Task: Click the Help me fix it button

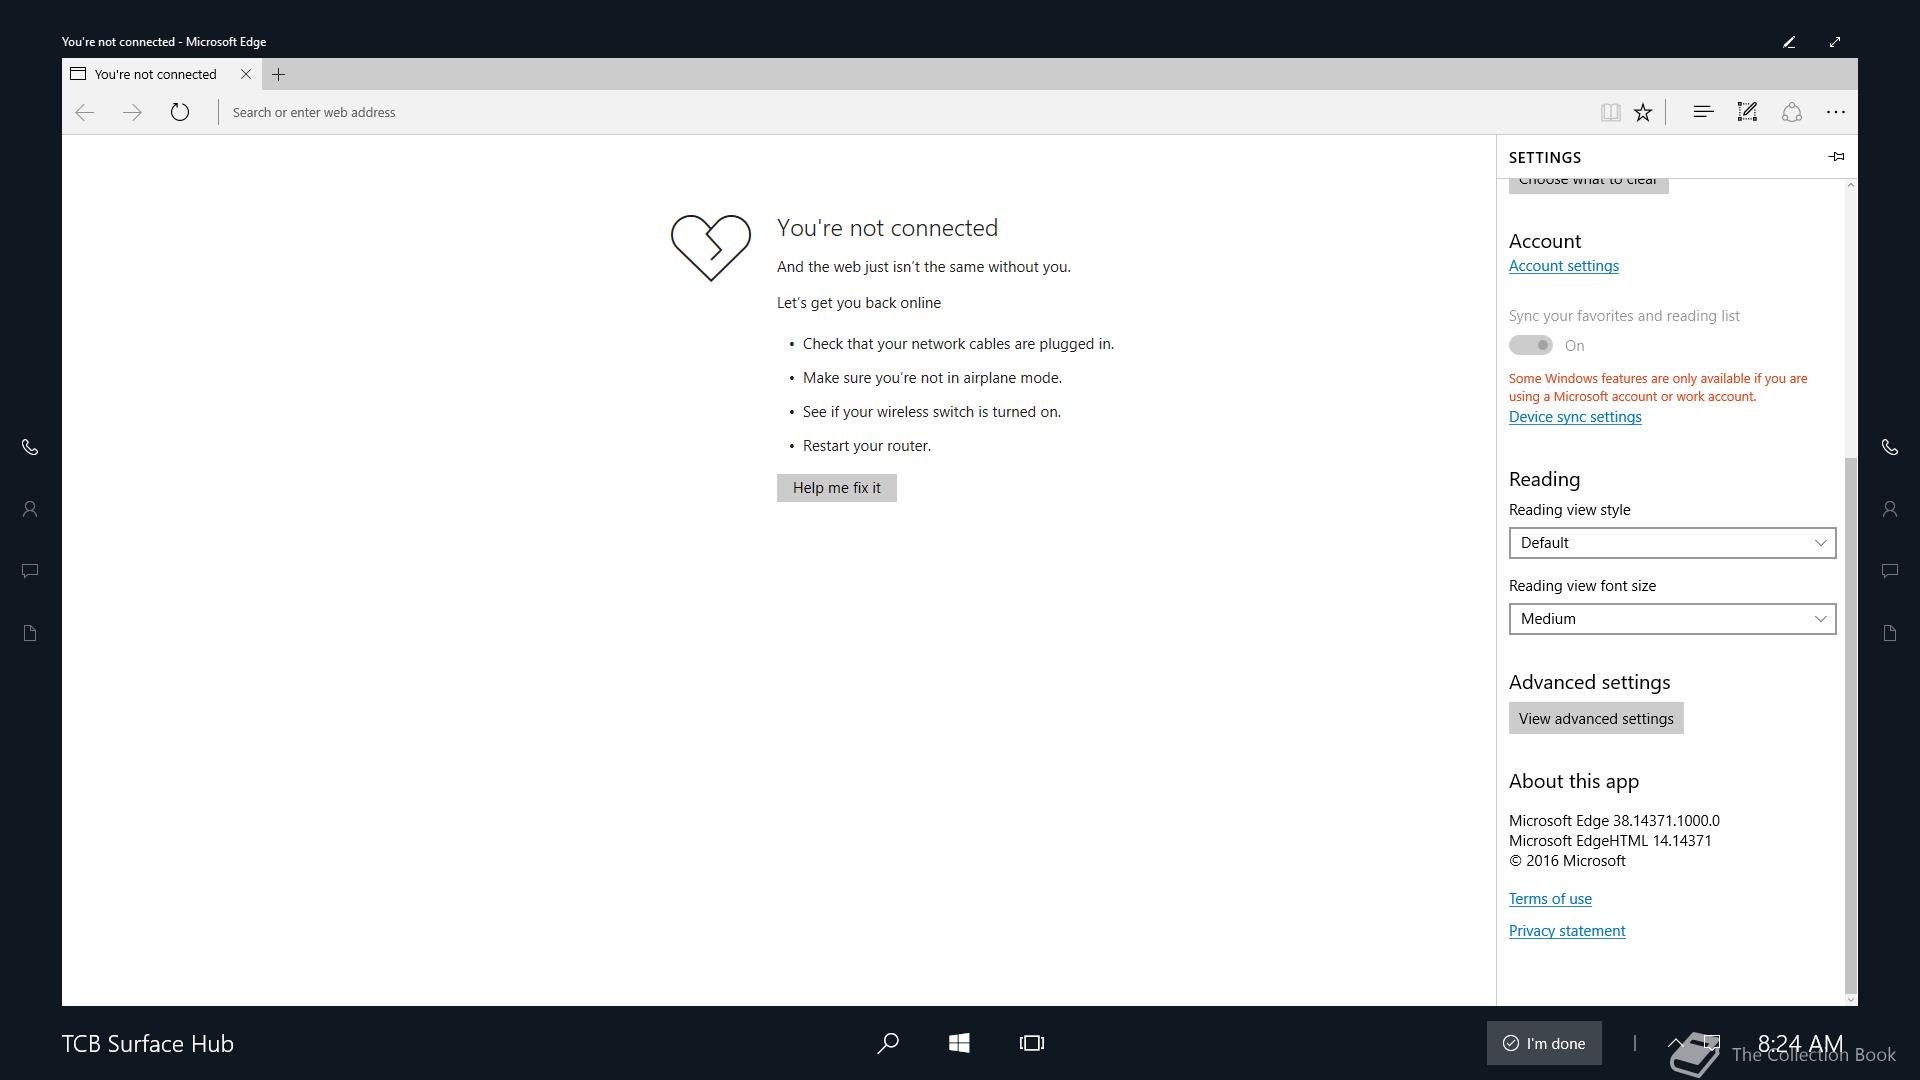Action: [x=837, y=488]
